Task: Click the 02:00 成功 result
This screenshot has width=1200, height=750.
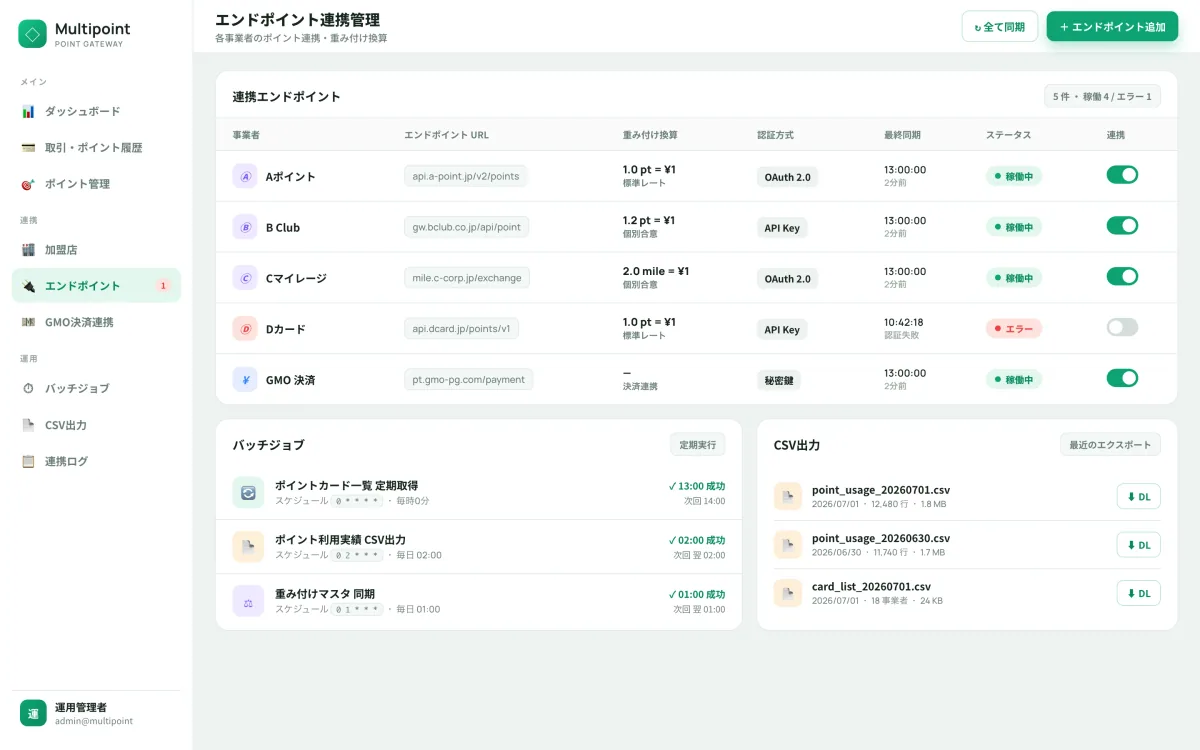Action: [x=697, y=540]
